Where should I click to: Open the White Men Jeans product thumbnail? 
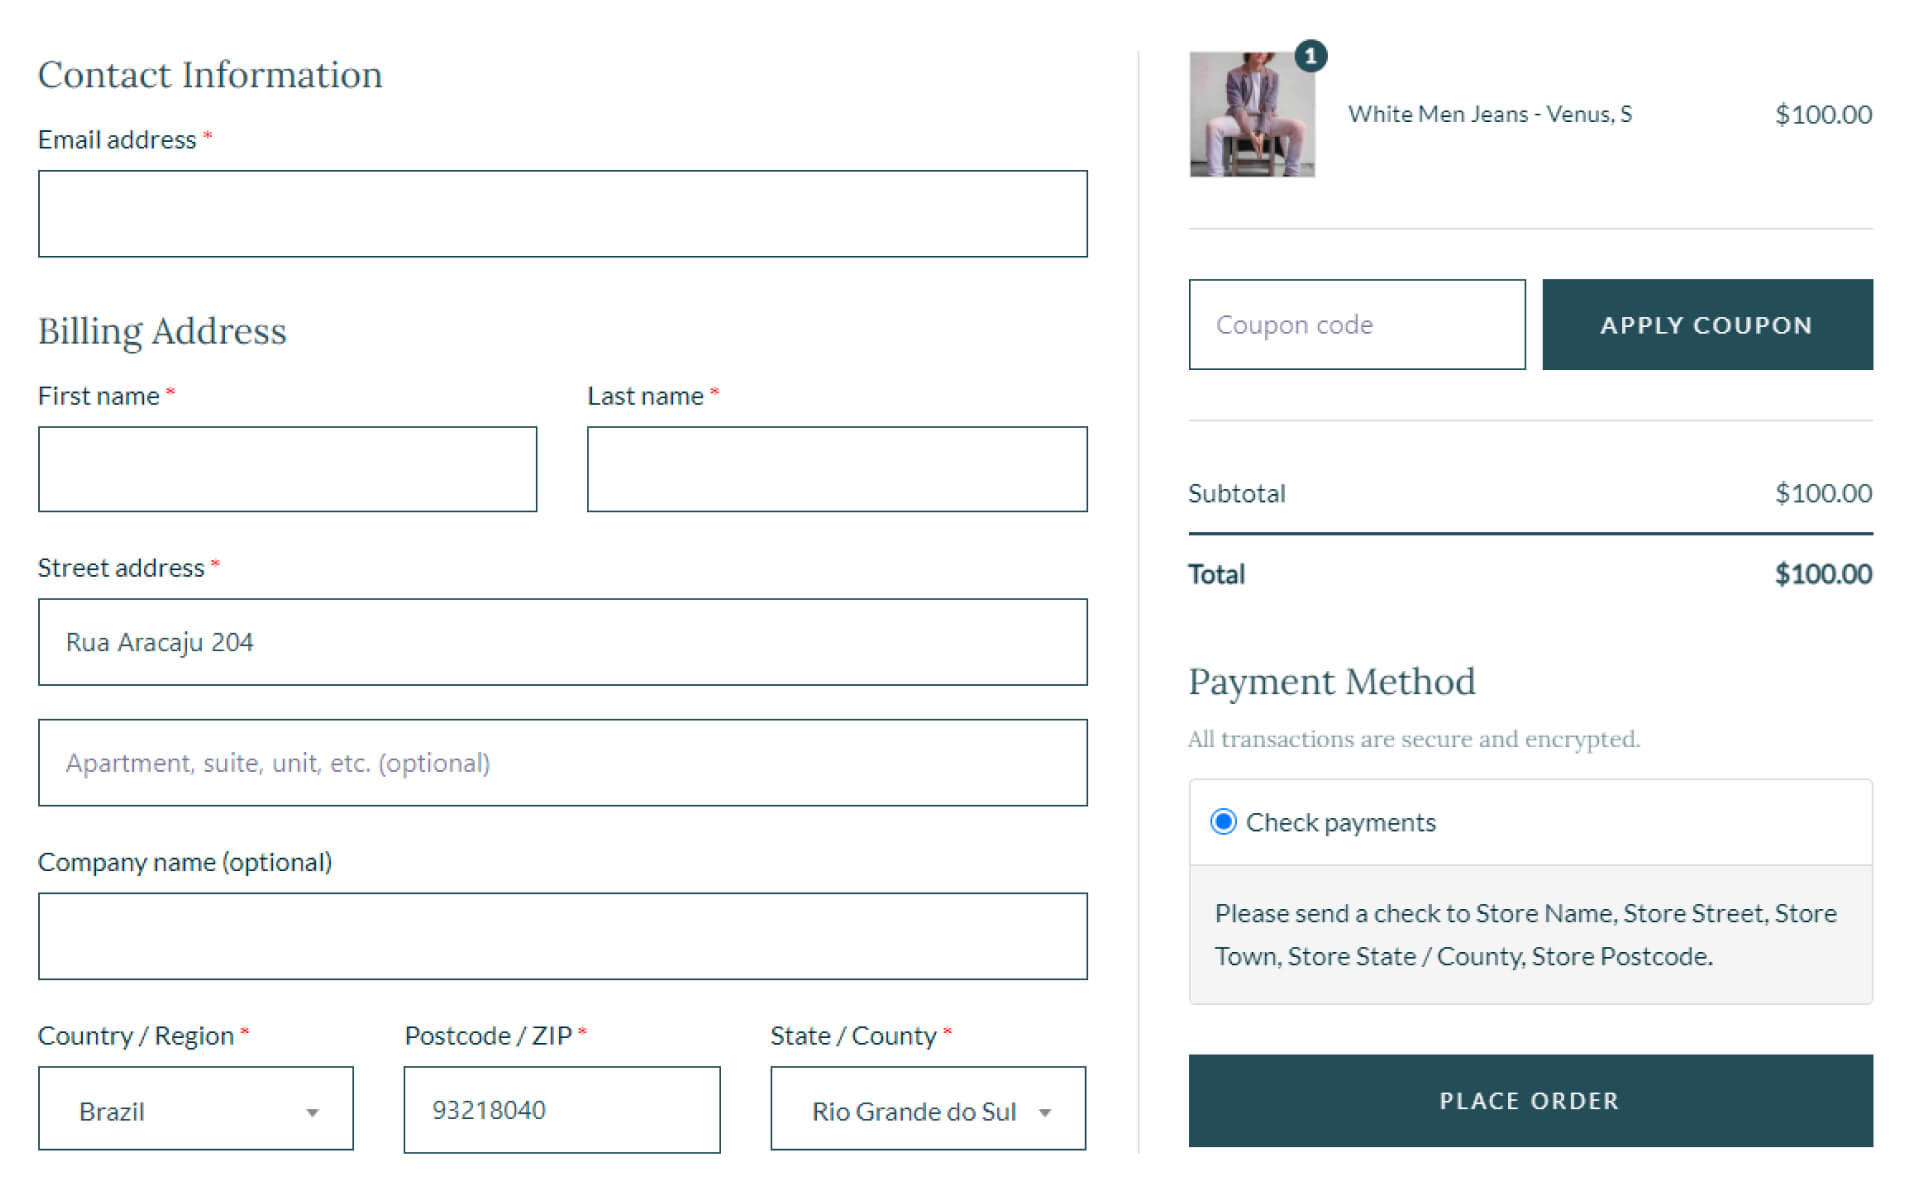point(1251,114)
